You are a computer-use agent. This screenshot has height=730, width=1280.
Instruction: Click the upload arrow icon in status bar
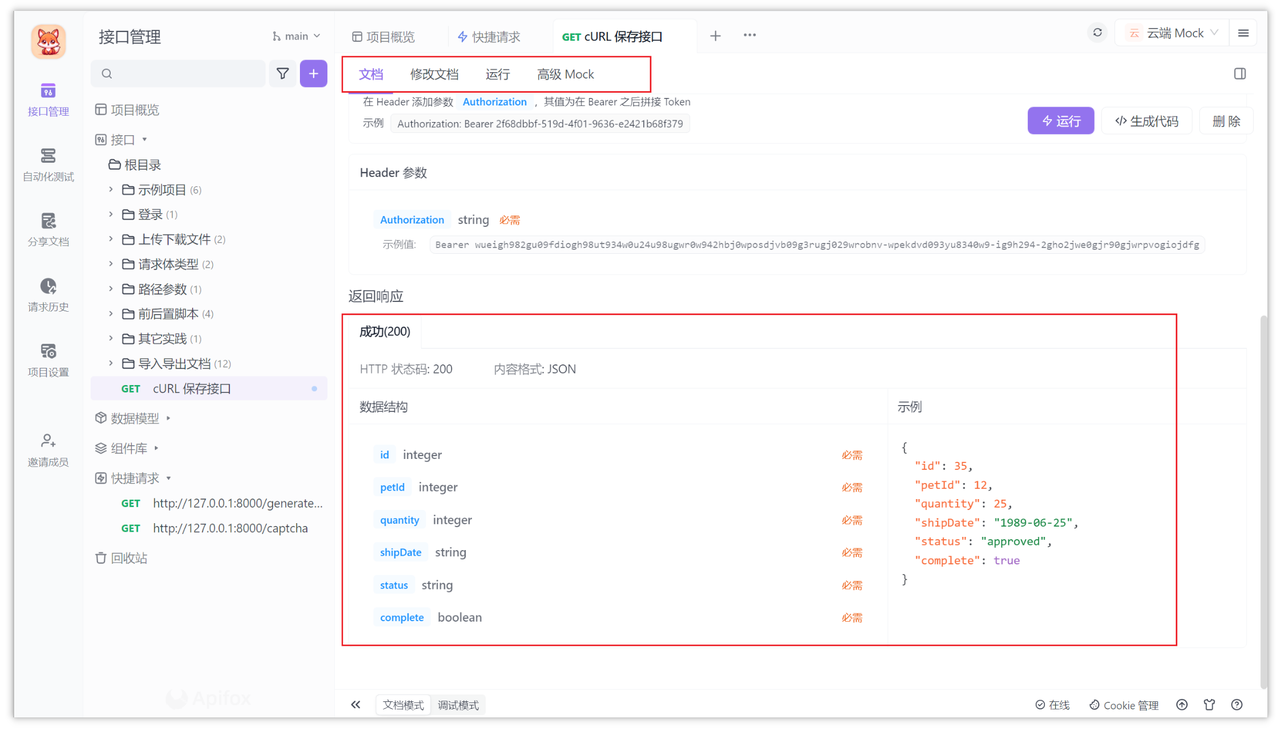[x=1182, y=705]
